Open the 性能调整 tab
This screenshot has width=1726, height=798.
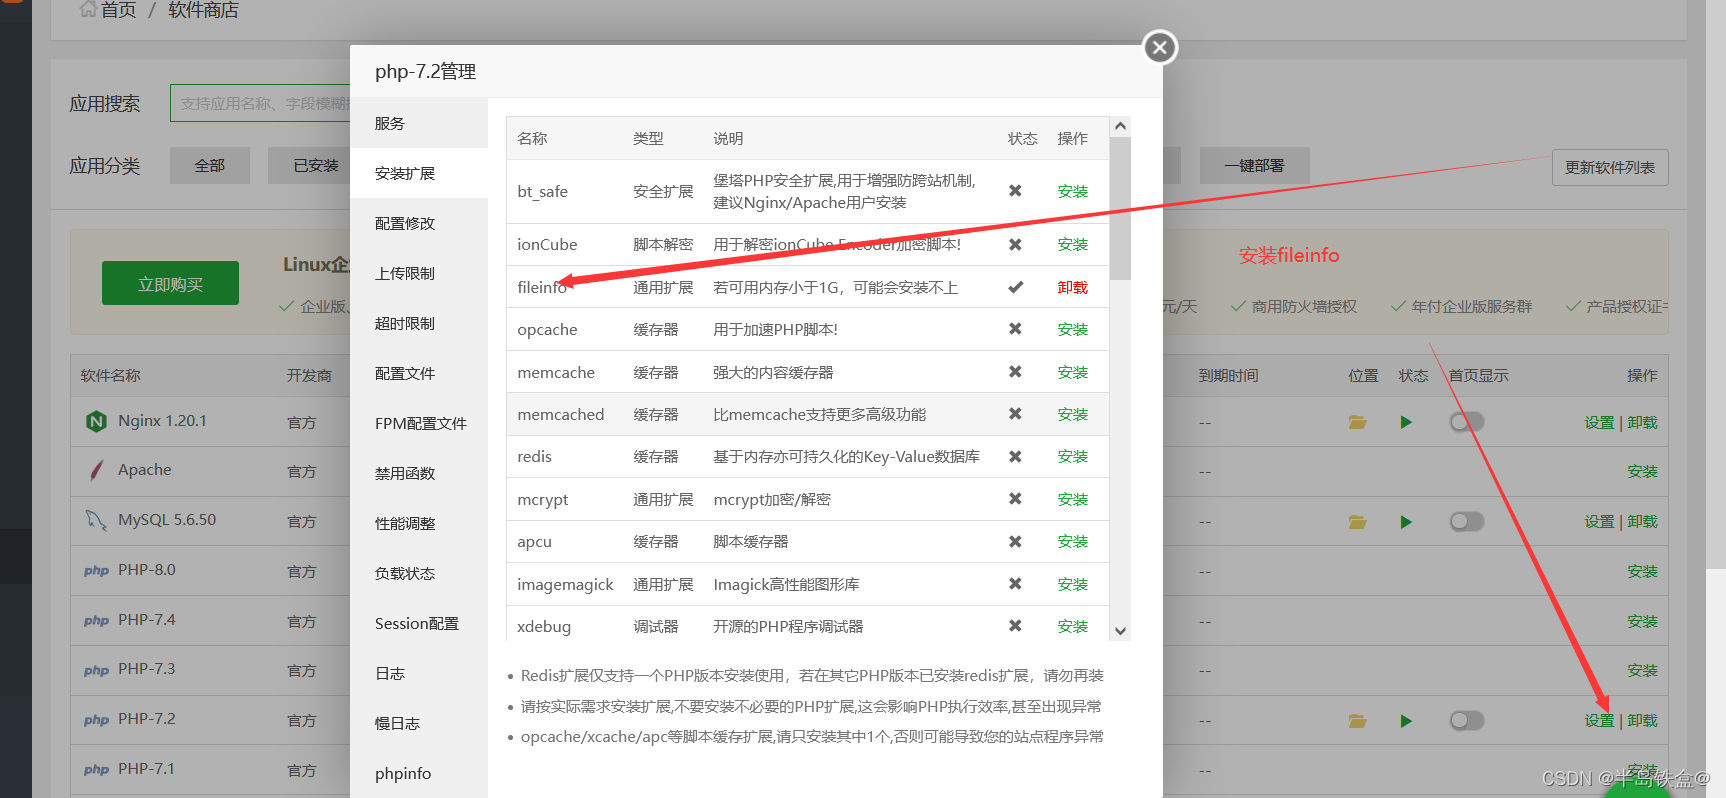419,523
